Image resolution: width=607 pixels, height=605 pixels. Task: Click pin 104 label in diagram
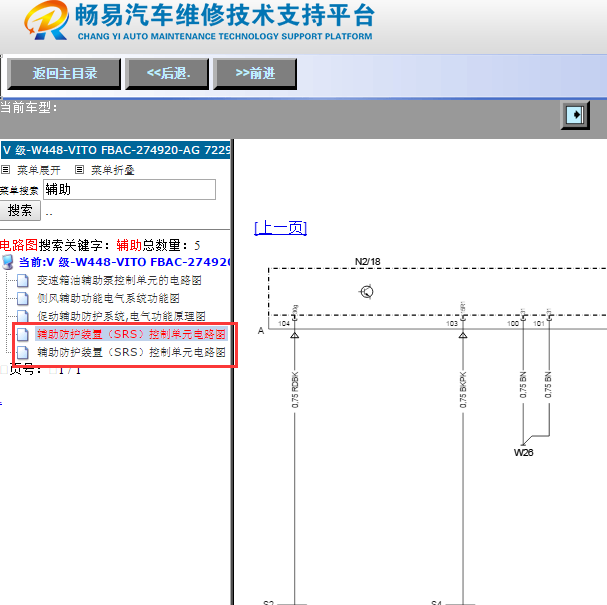284,324
